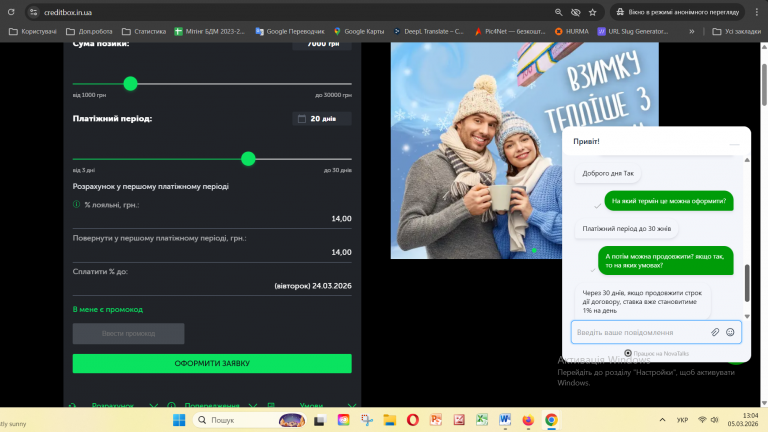Click Працює на NovaTalks link

point(656,353)
